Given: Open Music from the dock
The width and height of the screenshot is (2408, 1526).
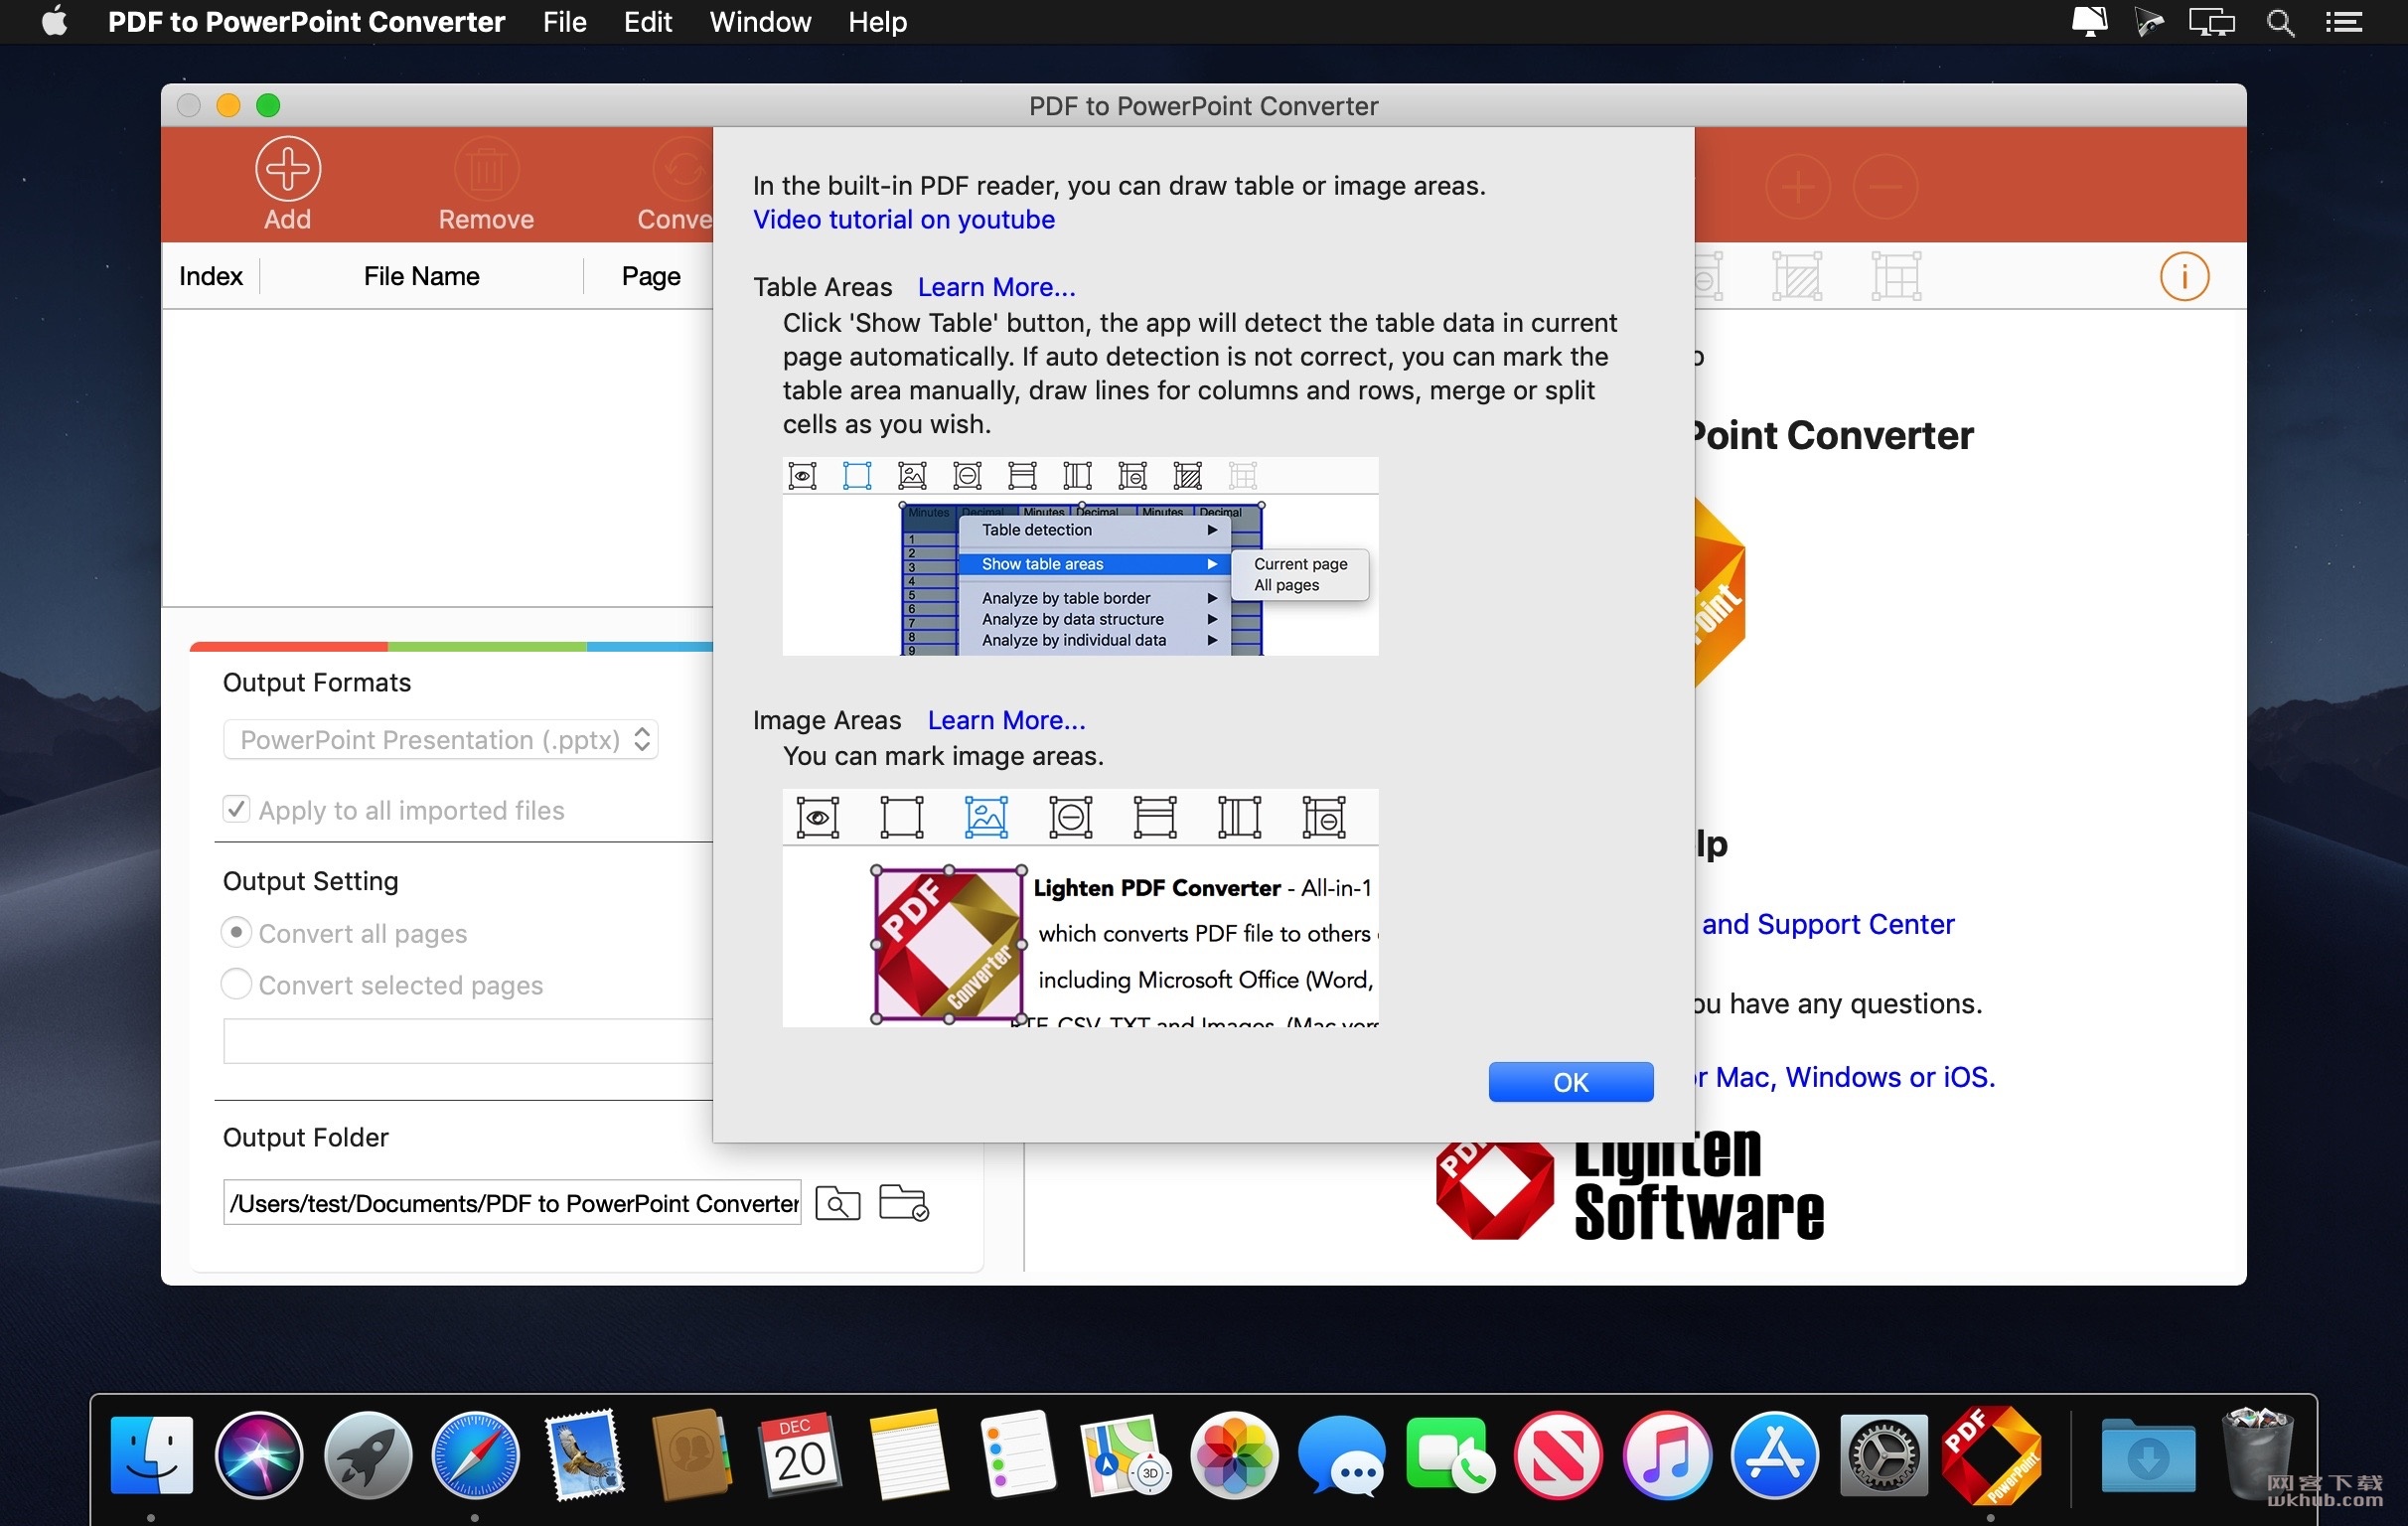Looking at the screenshot, I should pyautogui.click(x=1666, y=1455).
